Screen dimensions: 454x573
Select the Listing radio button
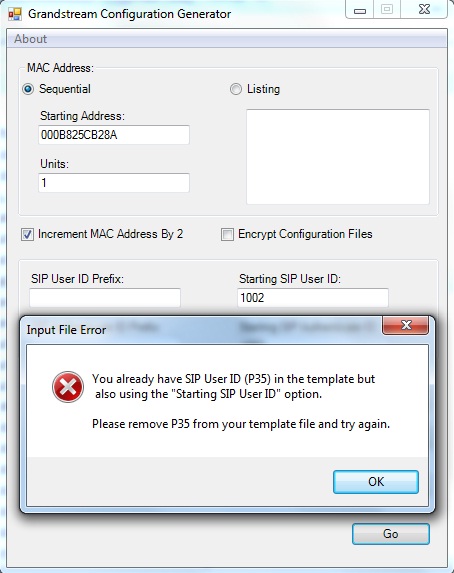click(236, 89)
